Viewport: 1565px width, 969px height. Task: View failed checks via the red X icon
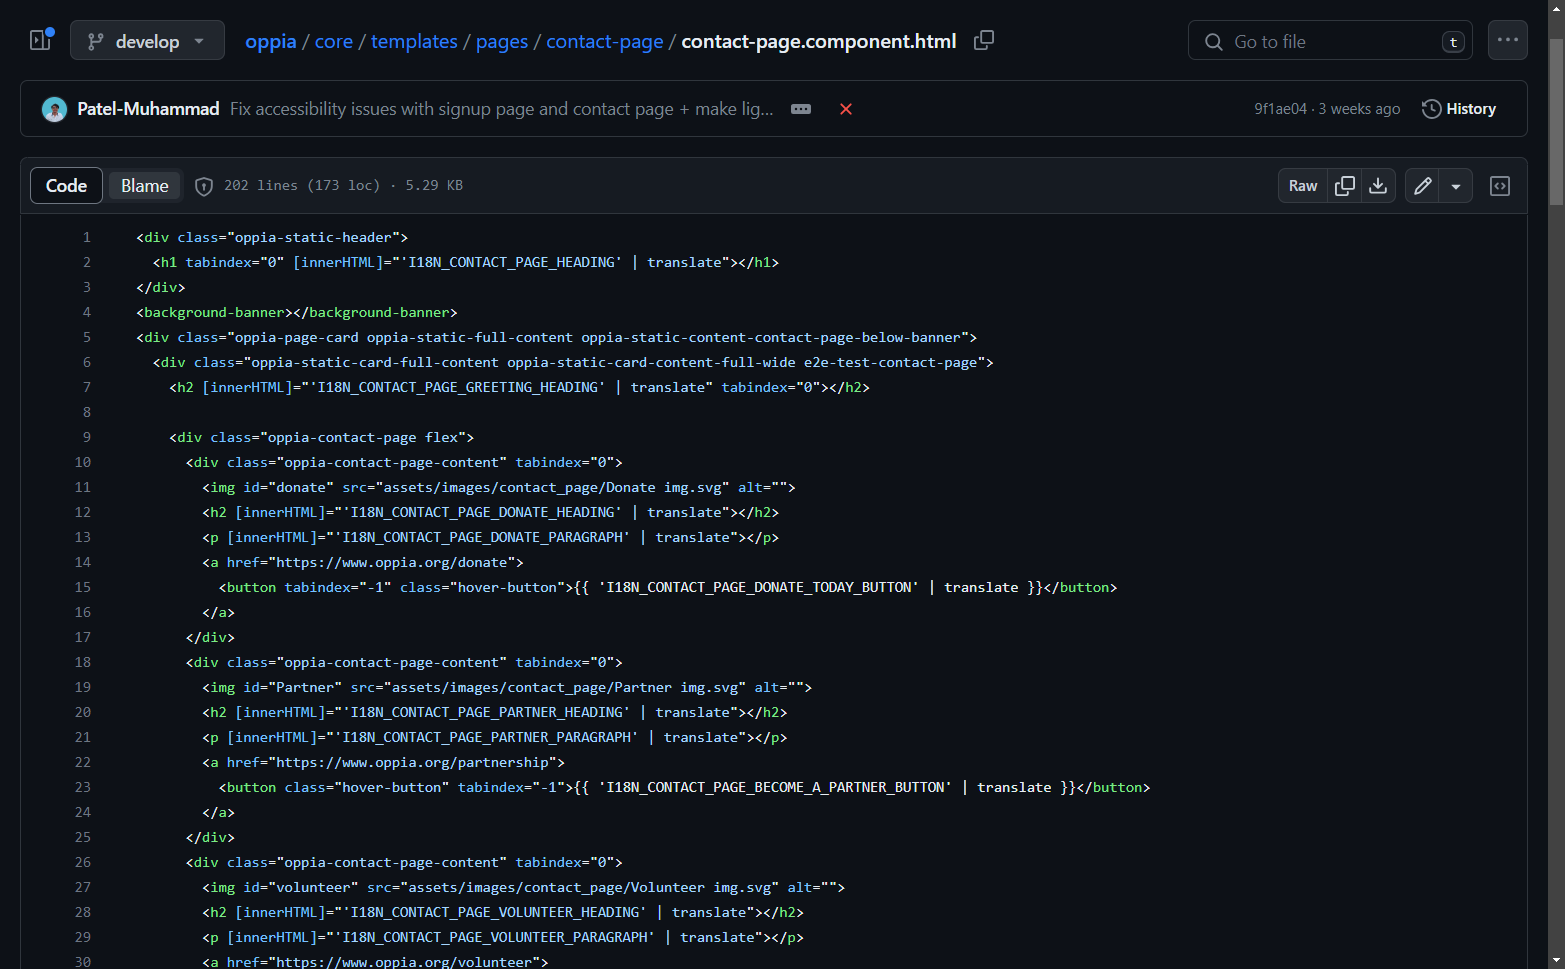pos(846,109)
